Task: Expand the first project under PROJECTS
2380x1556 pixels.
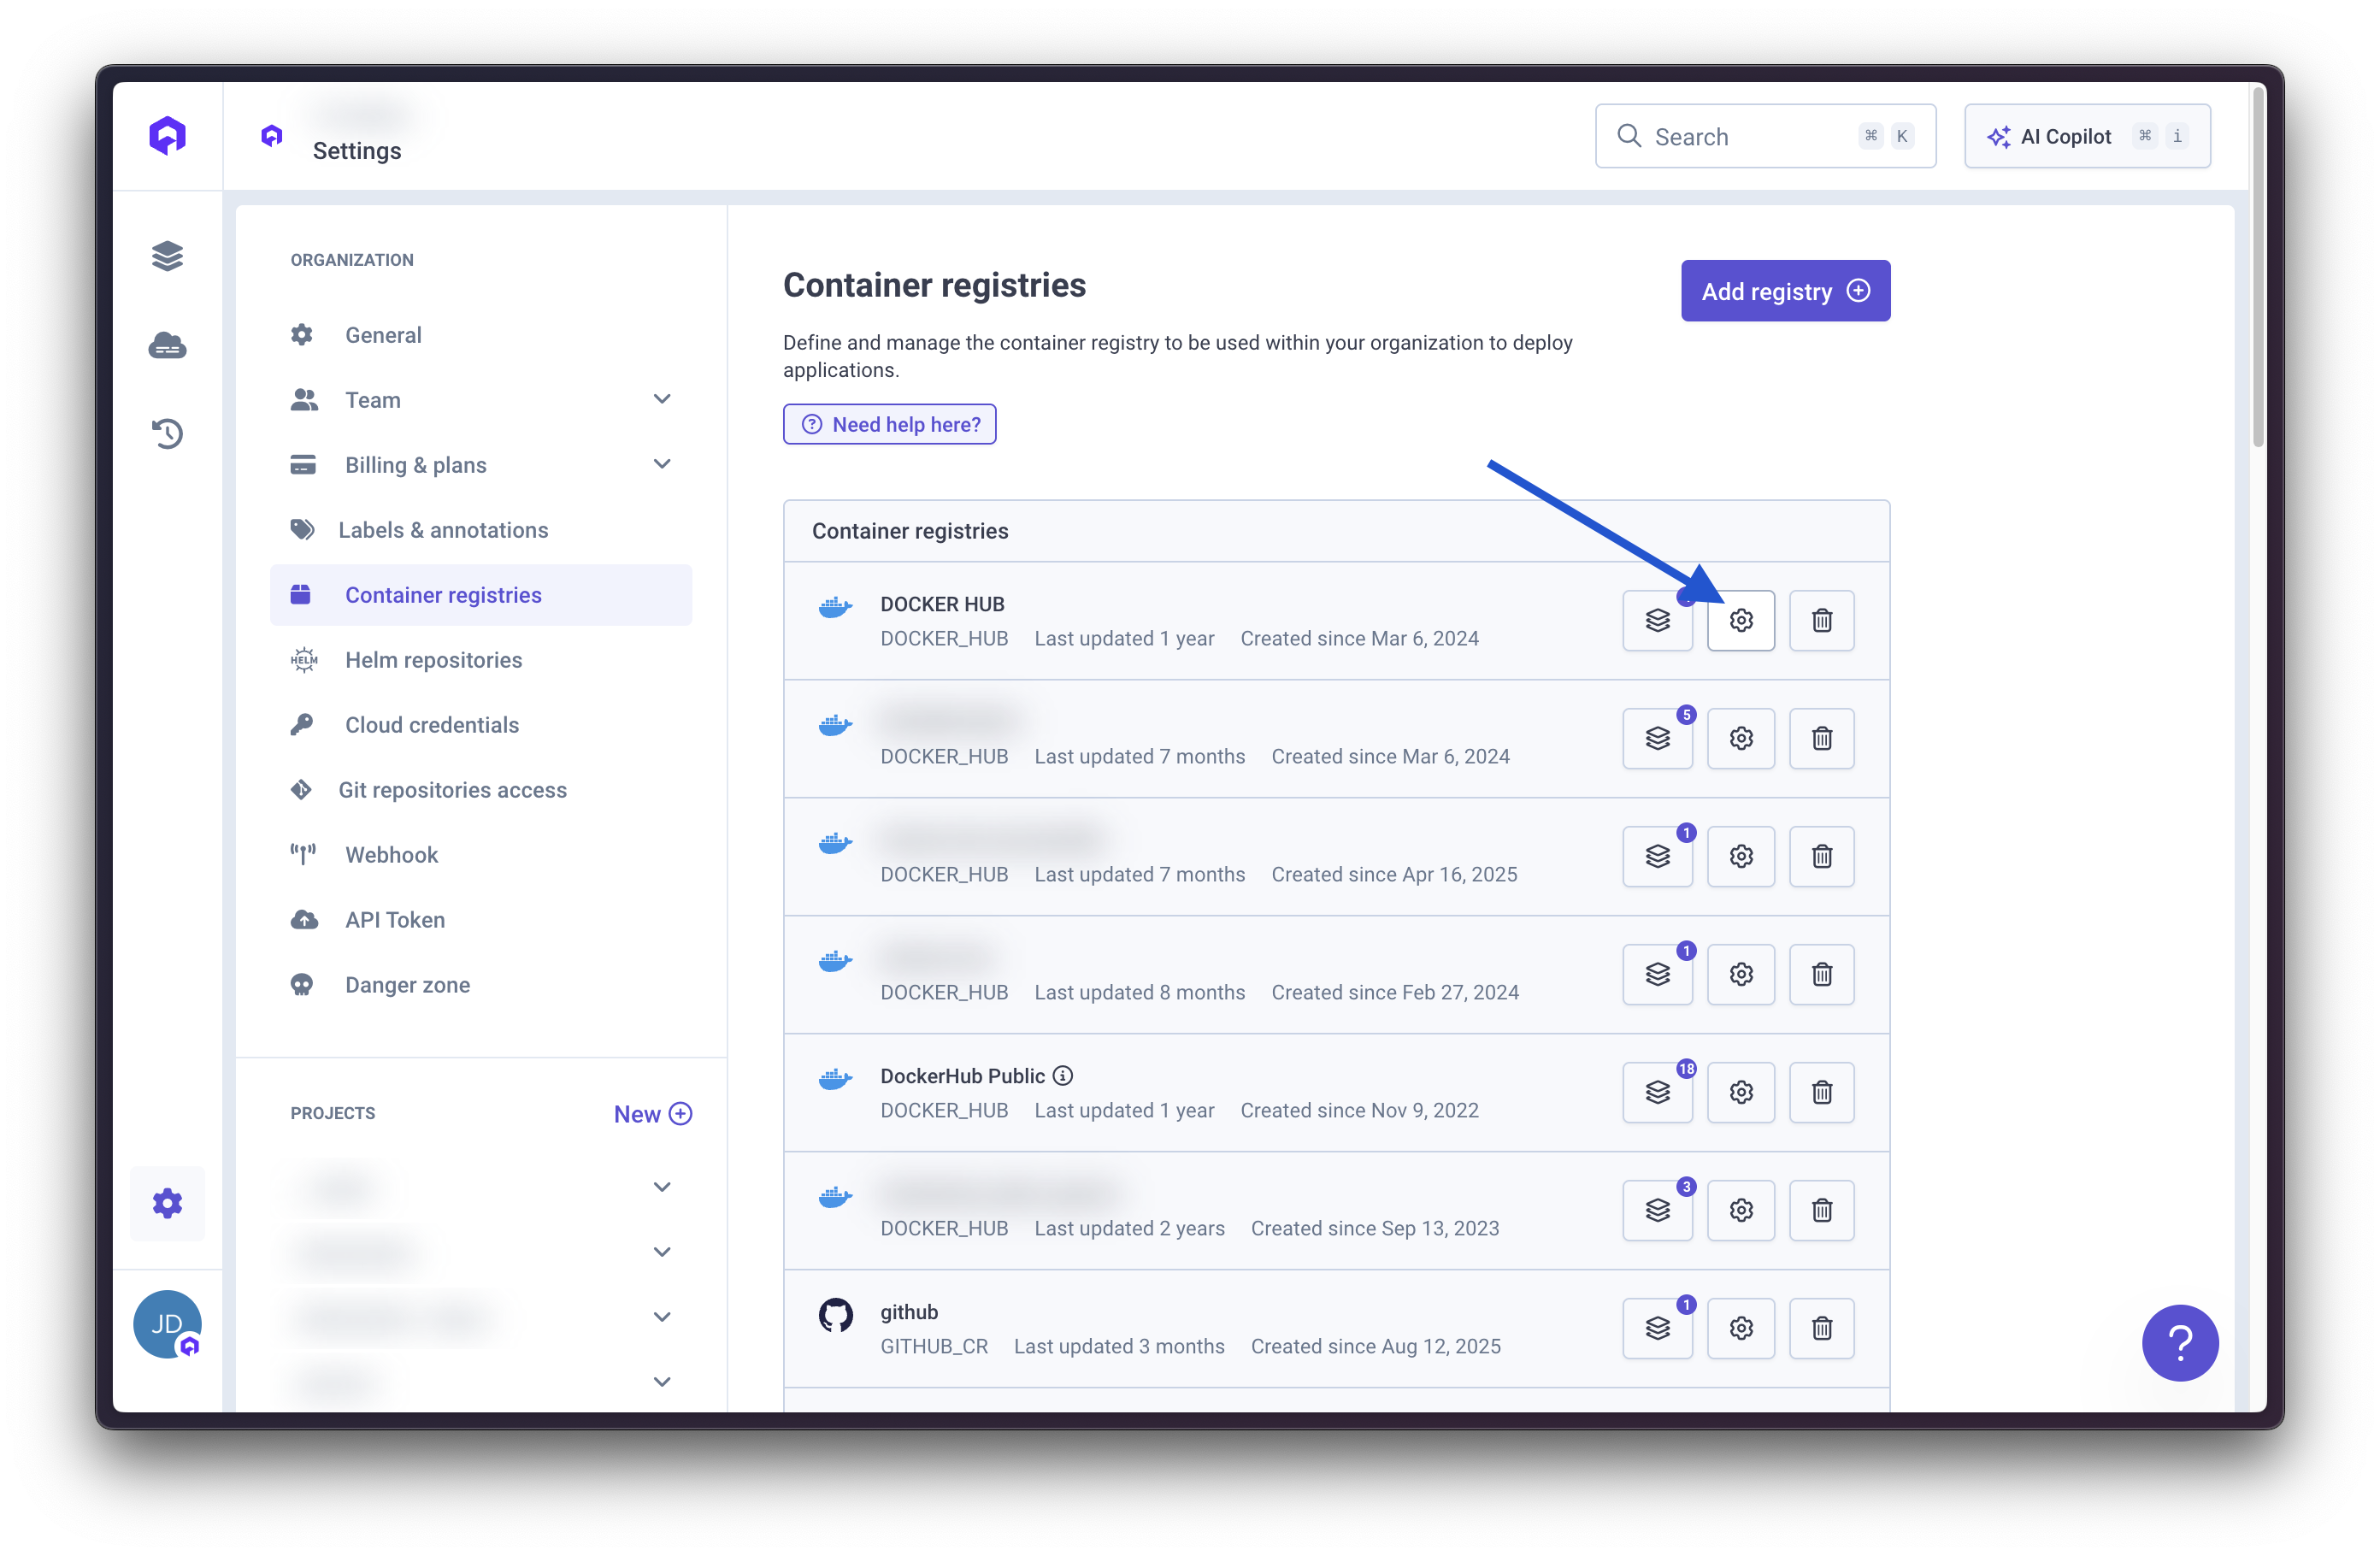Action: coord(662,1186)
